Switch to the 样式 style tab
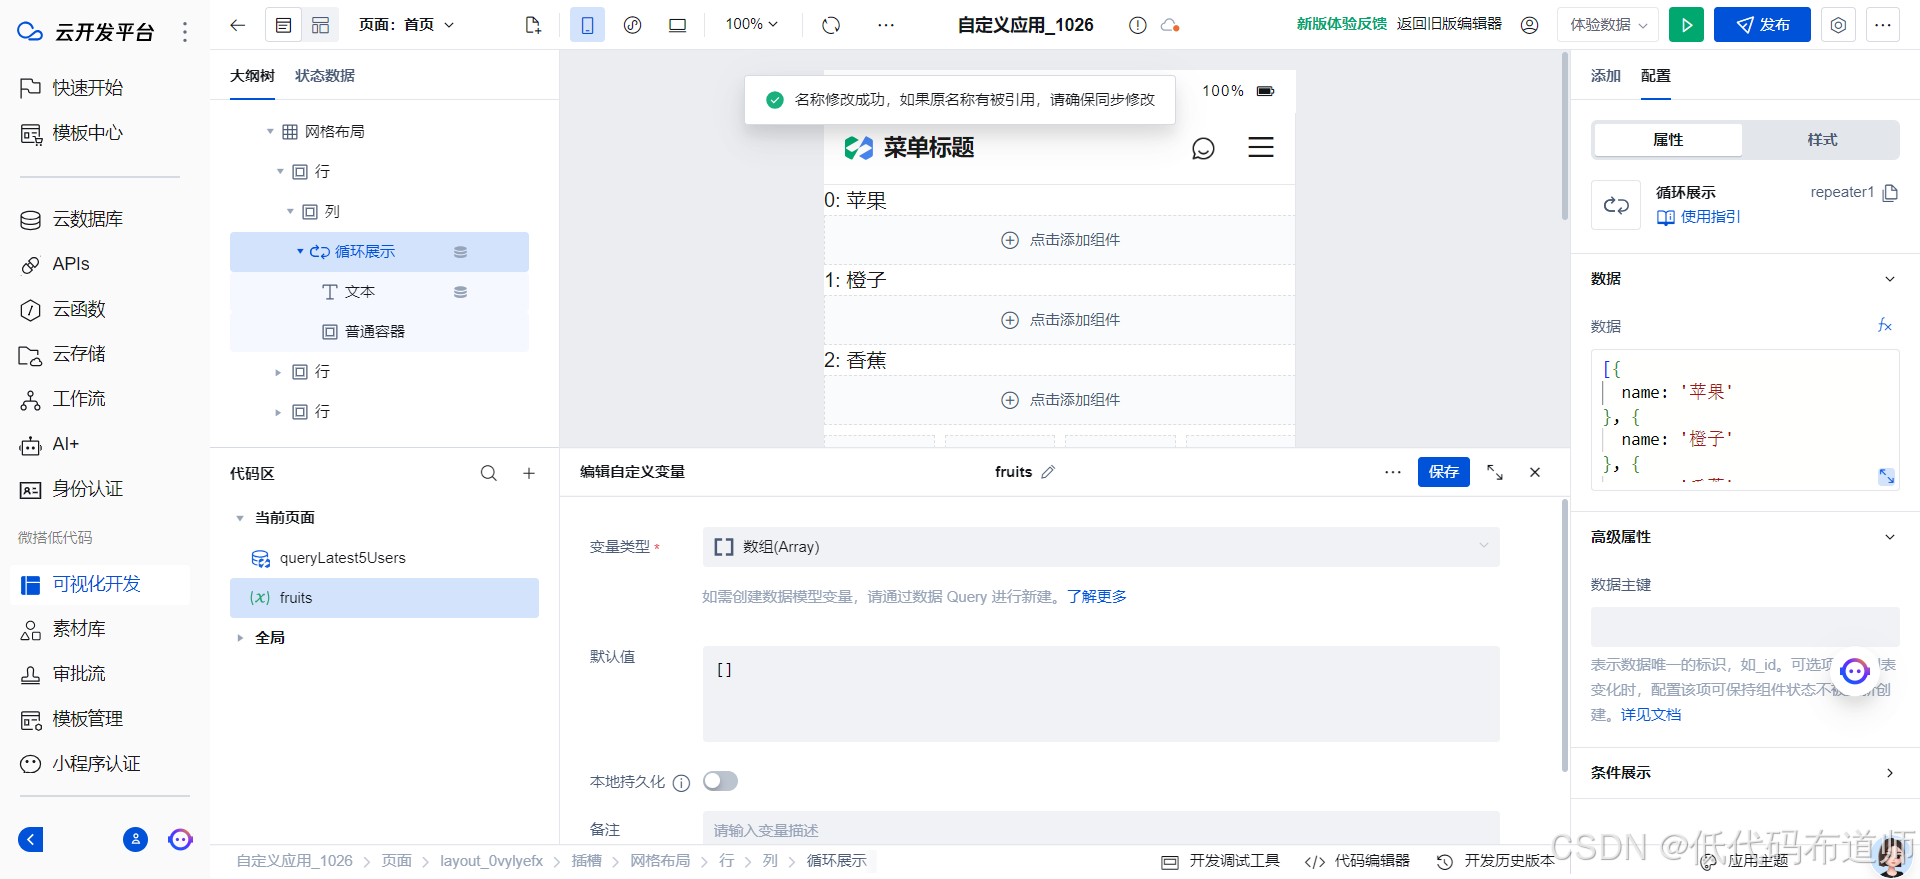Image resolution: width=1920 pixels, height=879 pixels. (1822, 140)
